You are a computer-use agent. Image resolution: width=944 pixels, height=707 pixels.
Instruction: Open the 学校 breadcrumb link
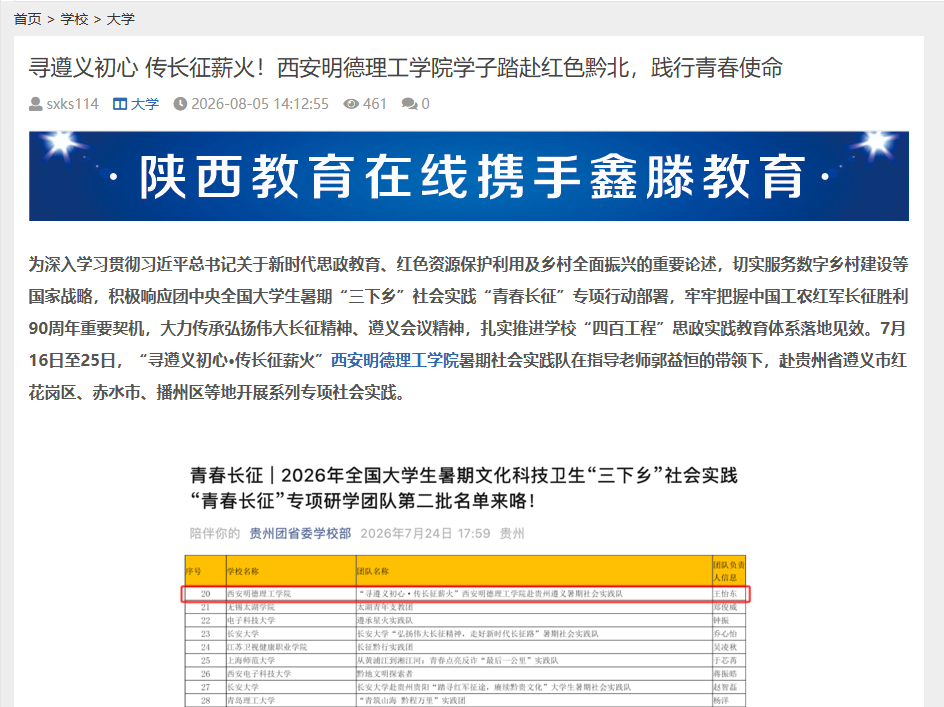pos(74,19)
